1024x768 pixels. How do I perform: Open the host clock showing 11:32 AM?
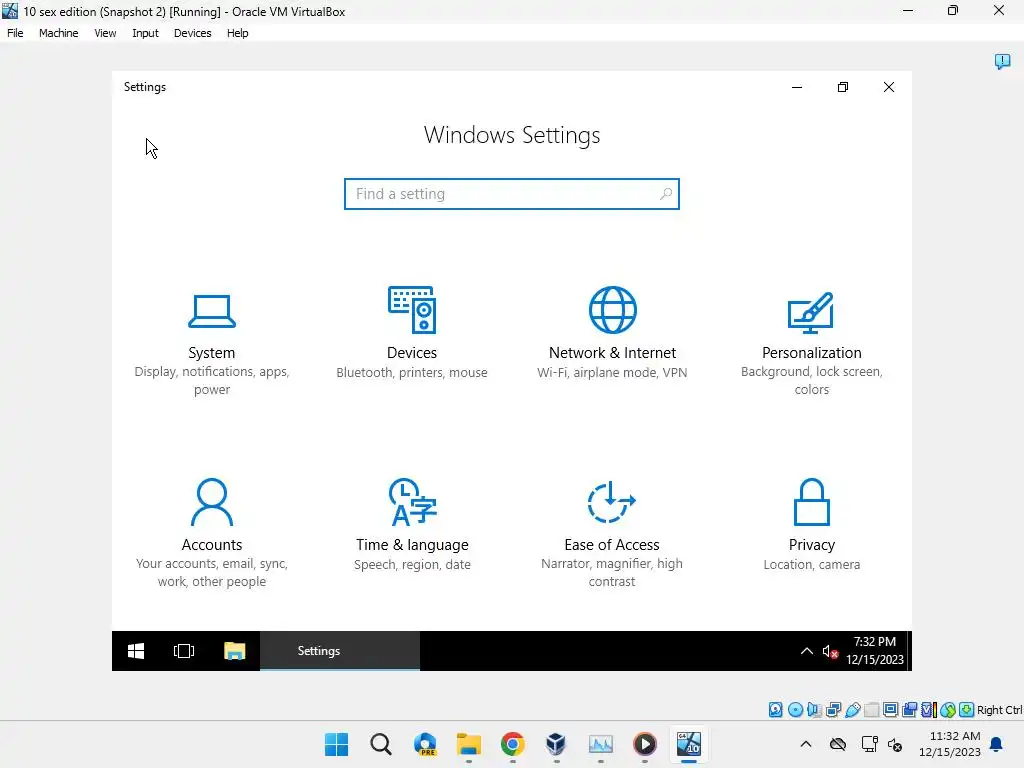tap(950, 744)
